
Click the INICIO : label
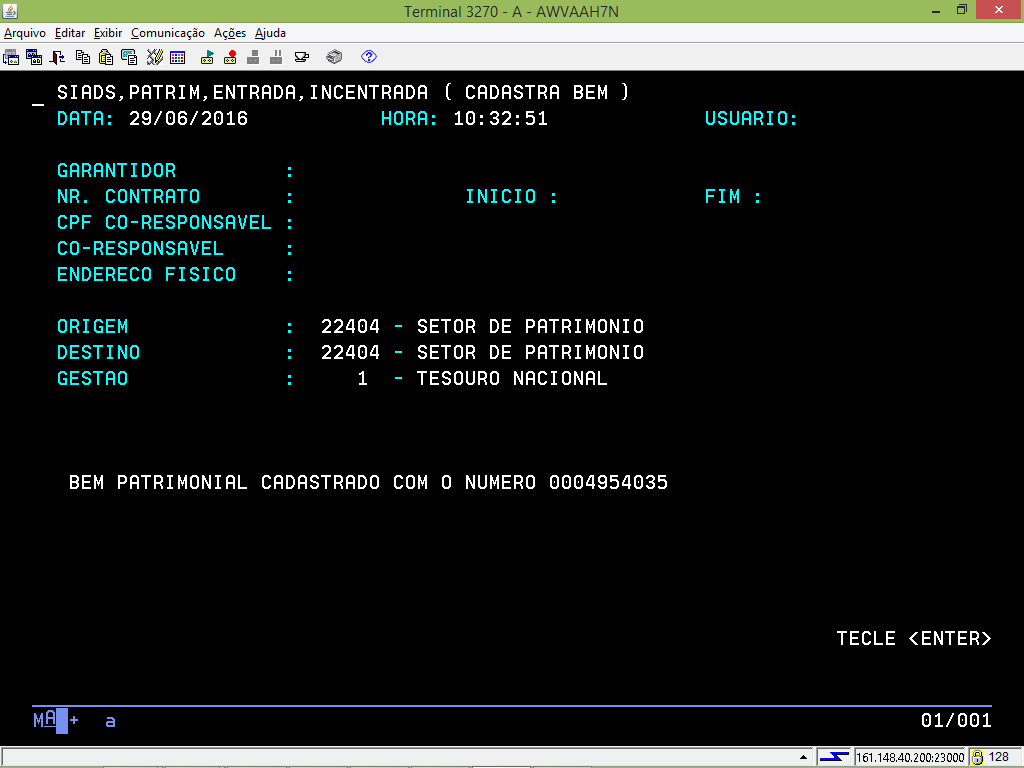point(511,197)
